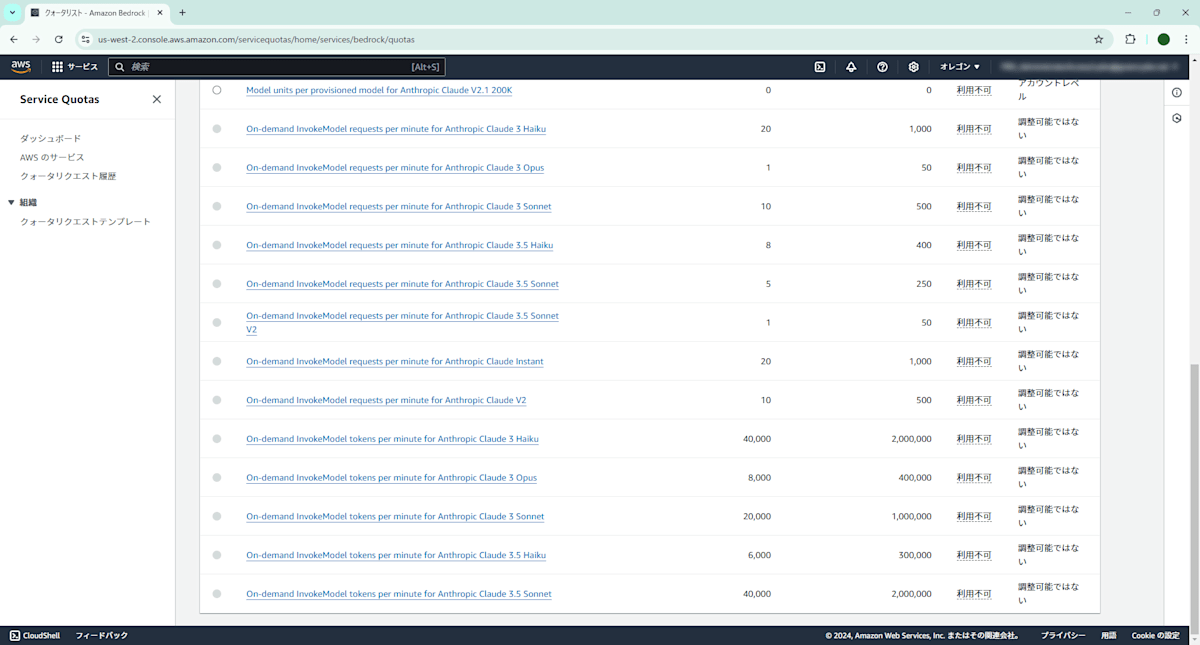Open the services grid menu icon
The height and width of the screenshot is (645, 1200).
(x=57, y=67)
